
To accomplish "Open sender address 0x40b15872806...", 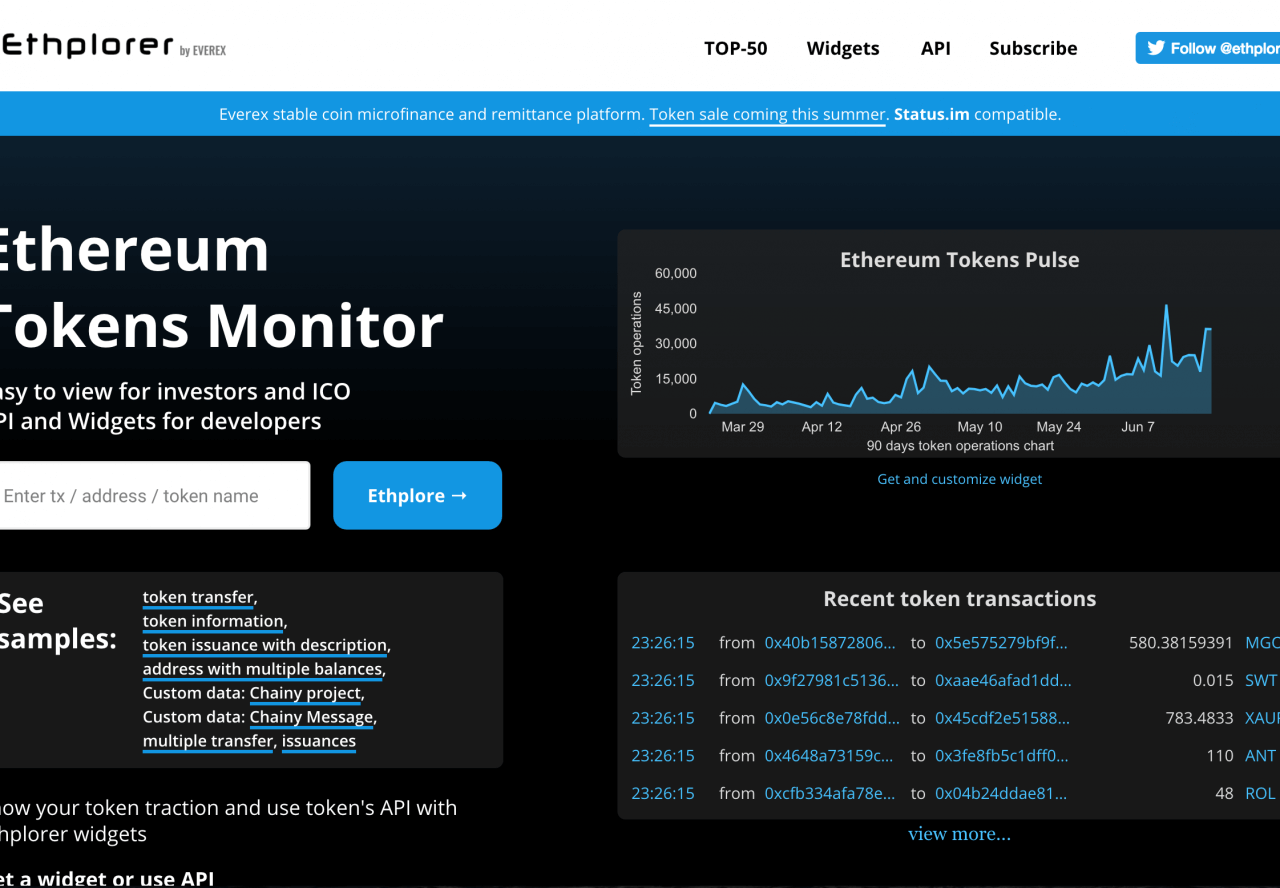I will (830, 642).
